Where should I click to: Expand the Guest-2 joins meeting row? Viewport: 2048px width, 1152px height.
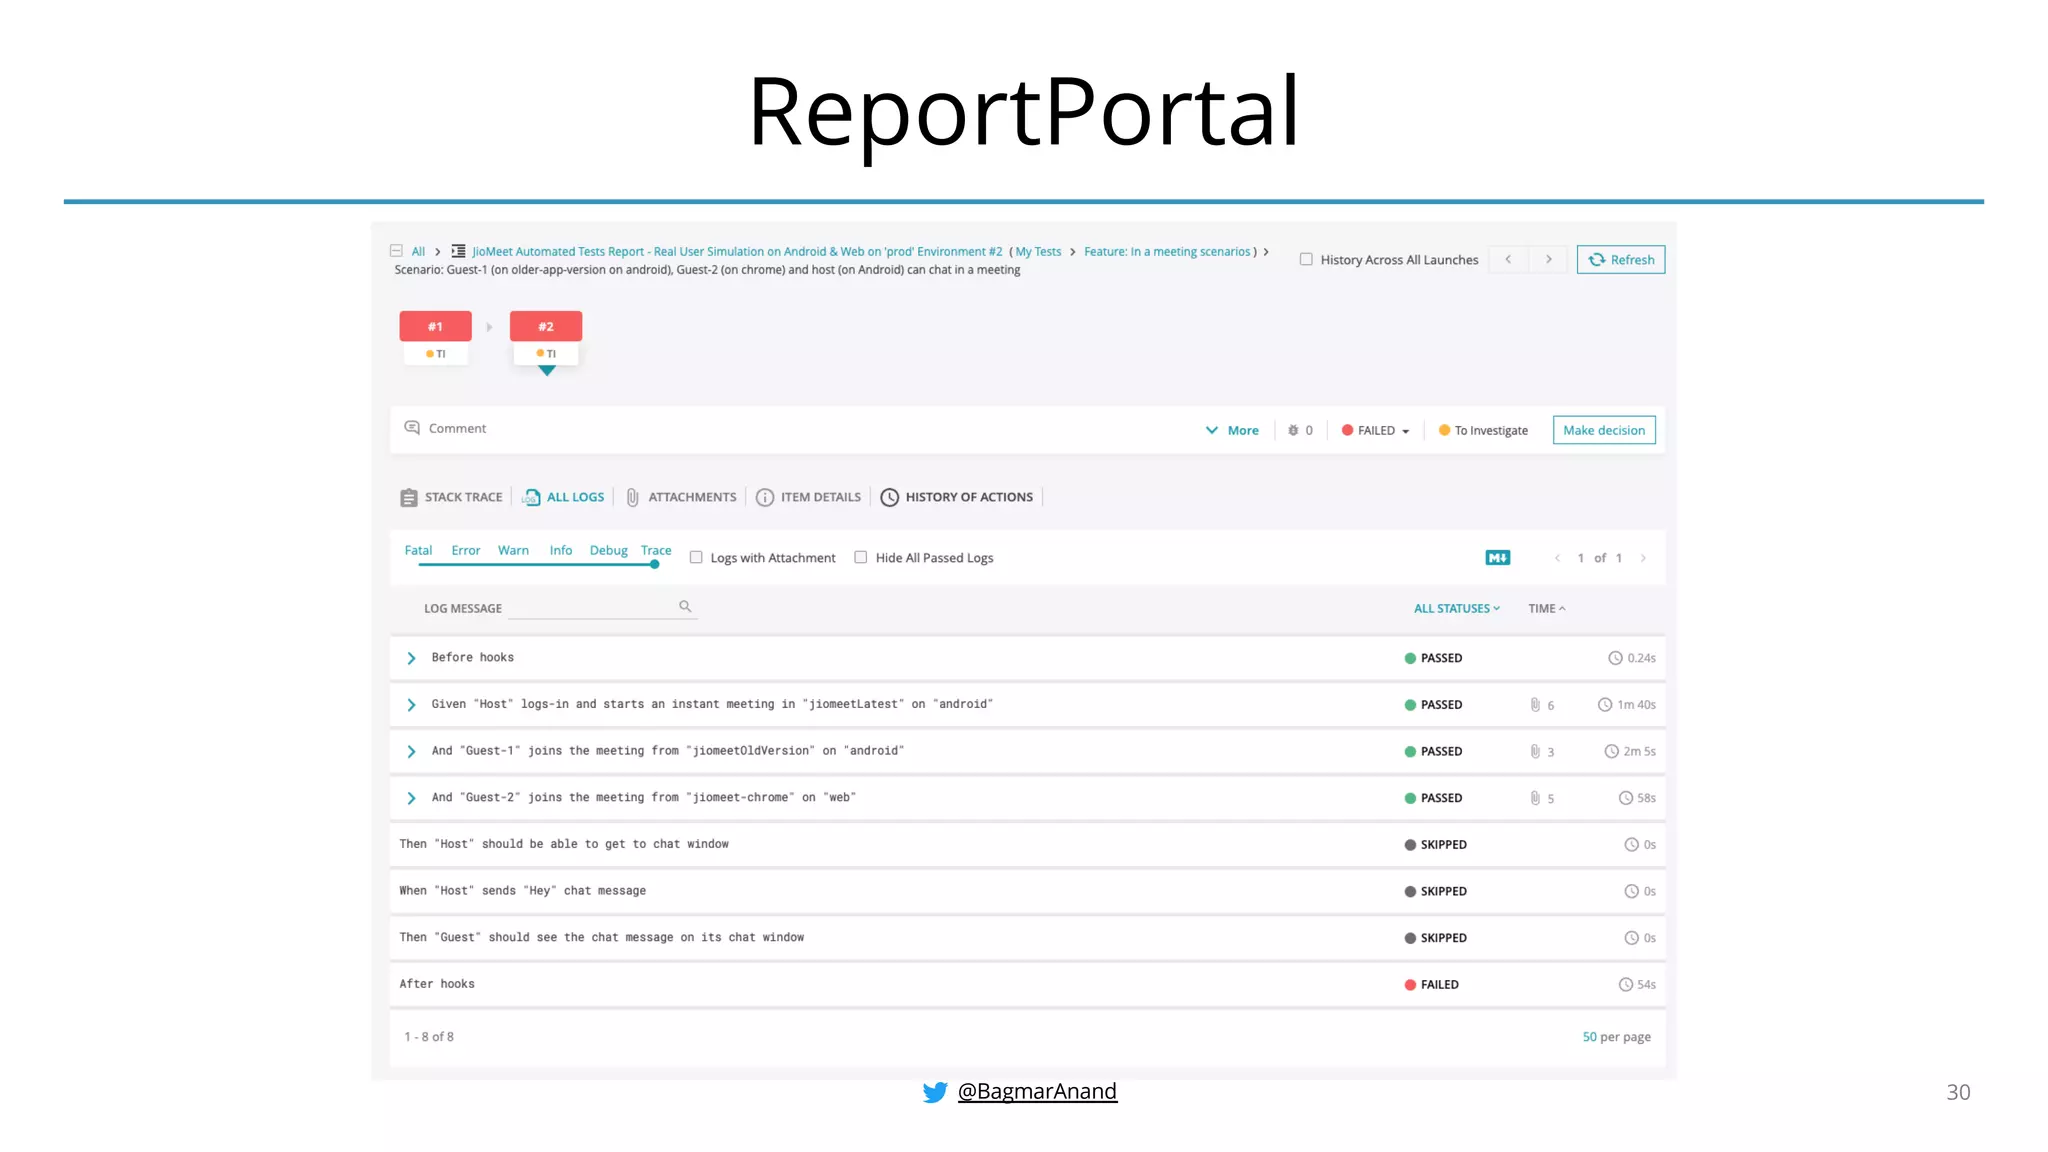[x=411, y=798]
